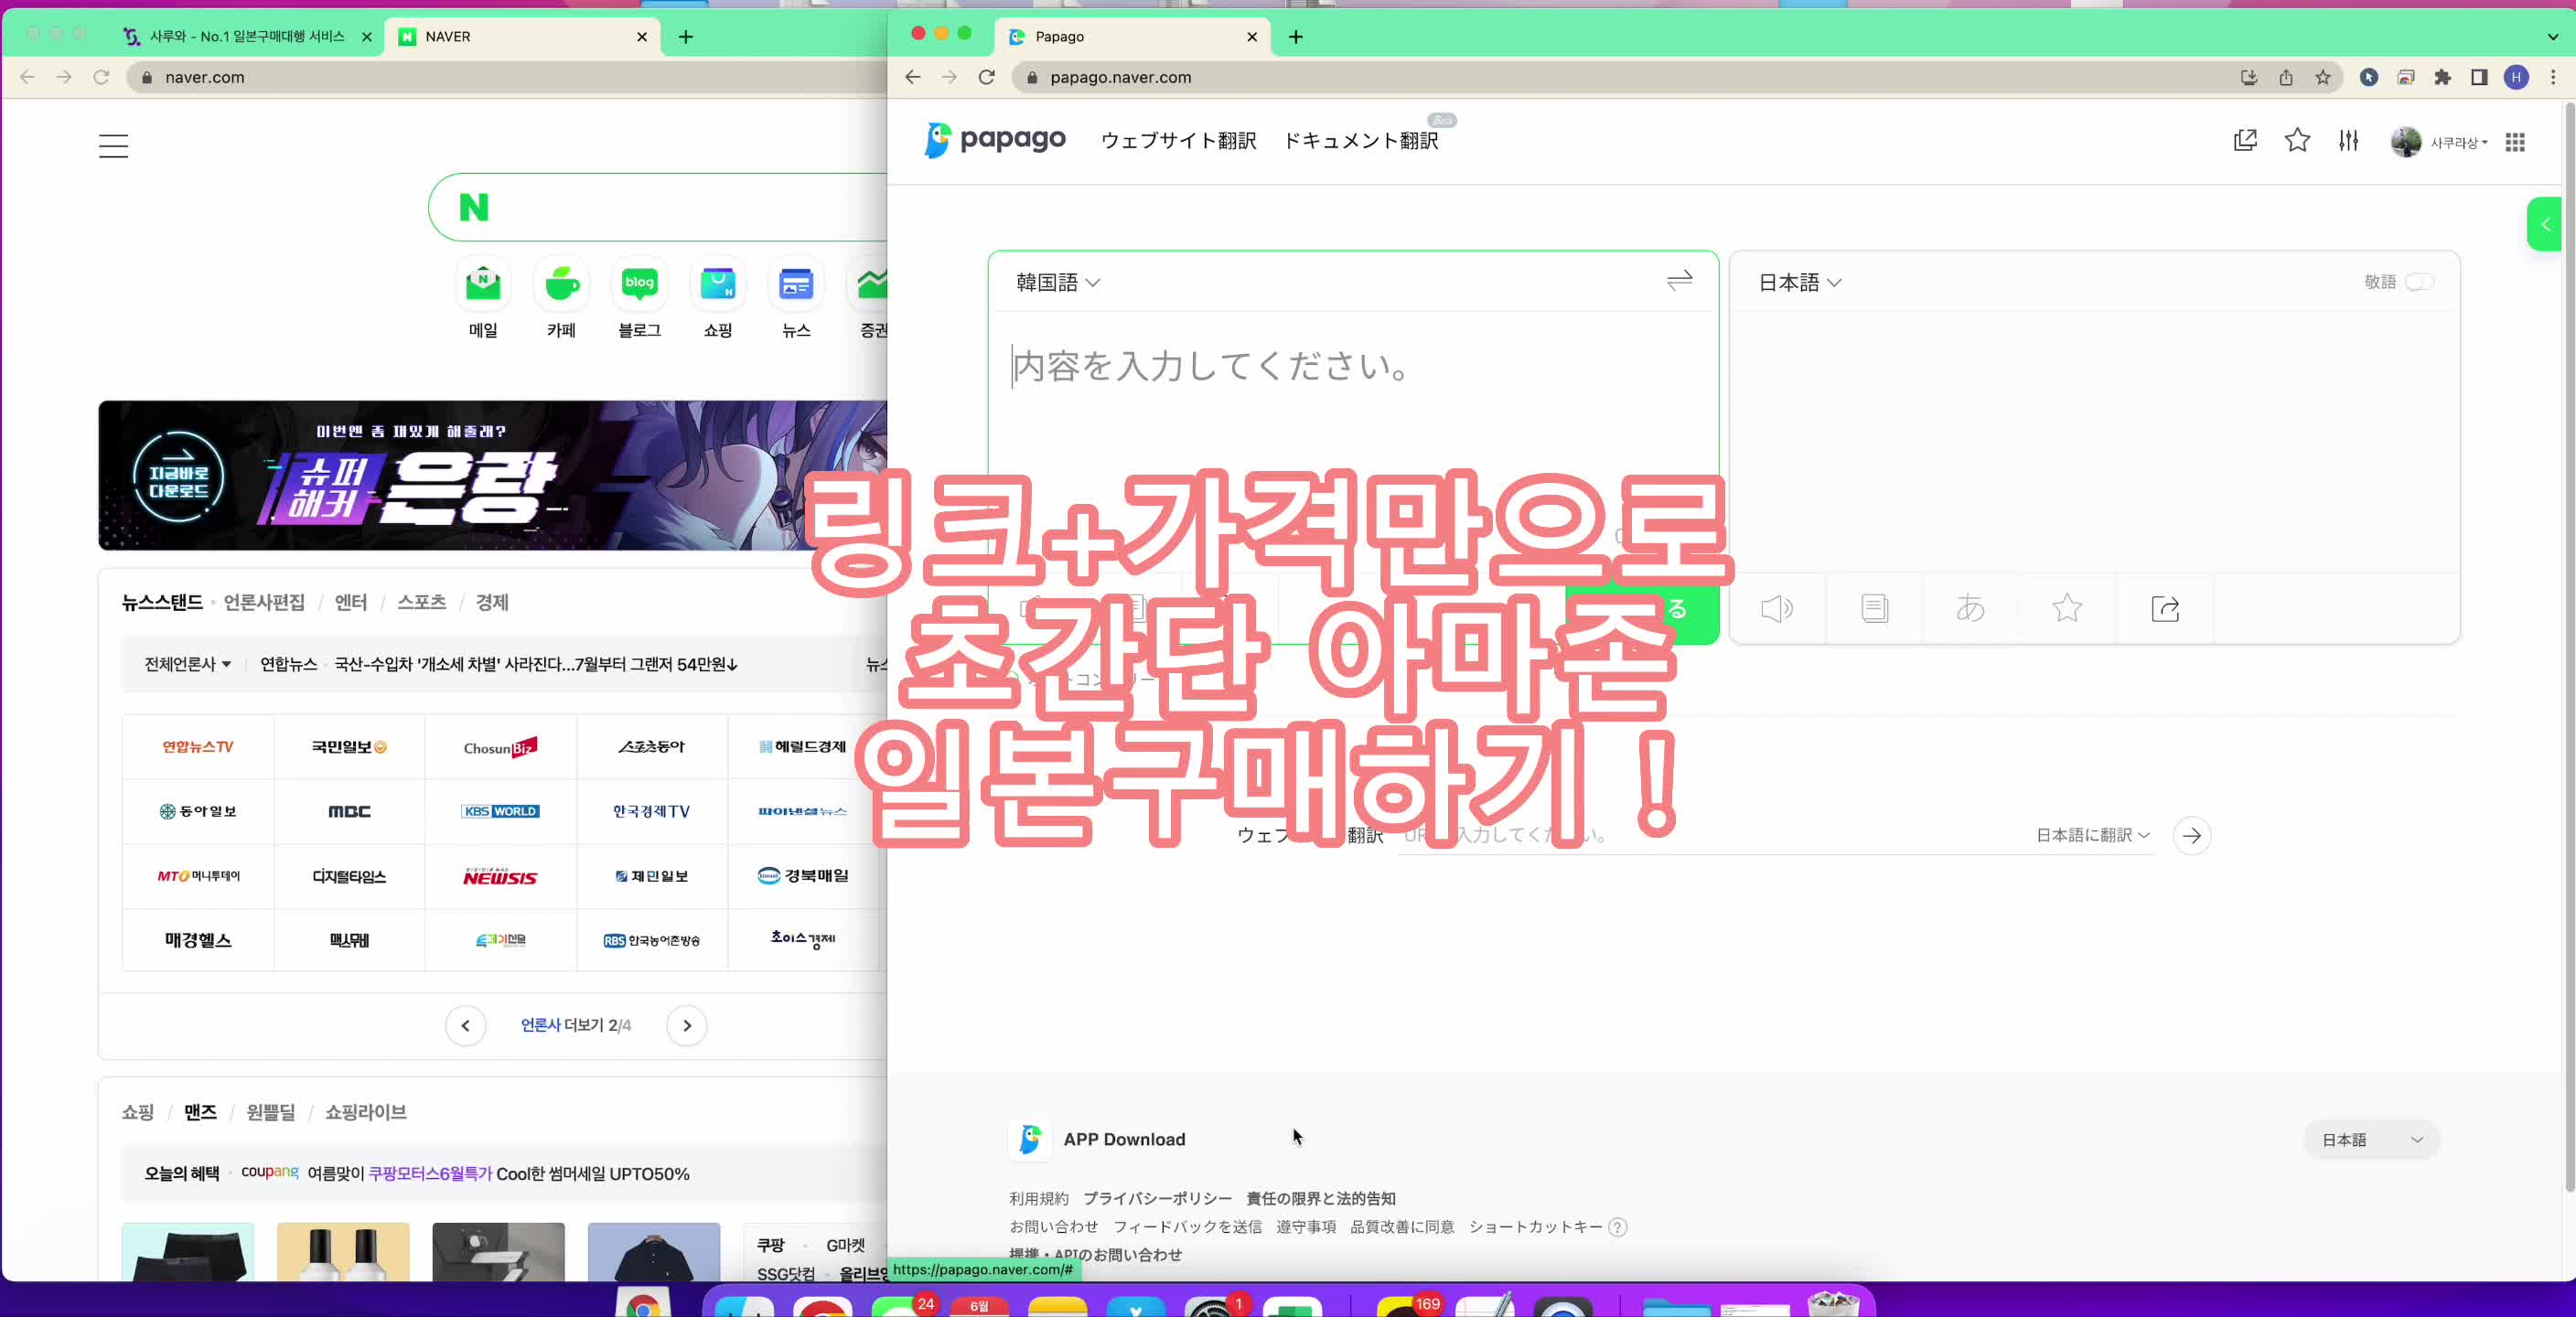The height and width of the screenshot is (1317, 2576).
Task: Share the translation result icon
Action: coord(2164,608)
